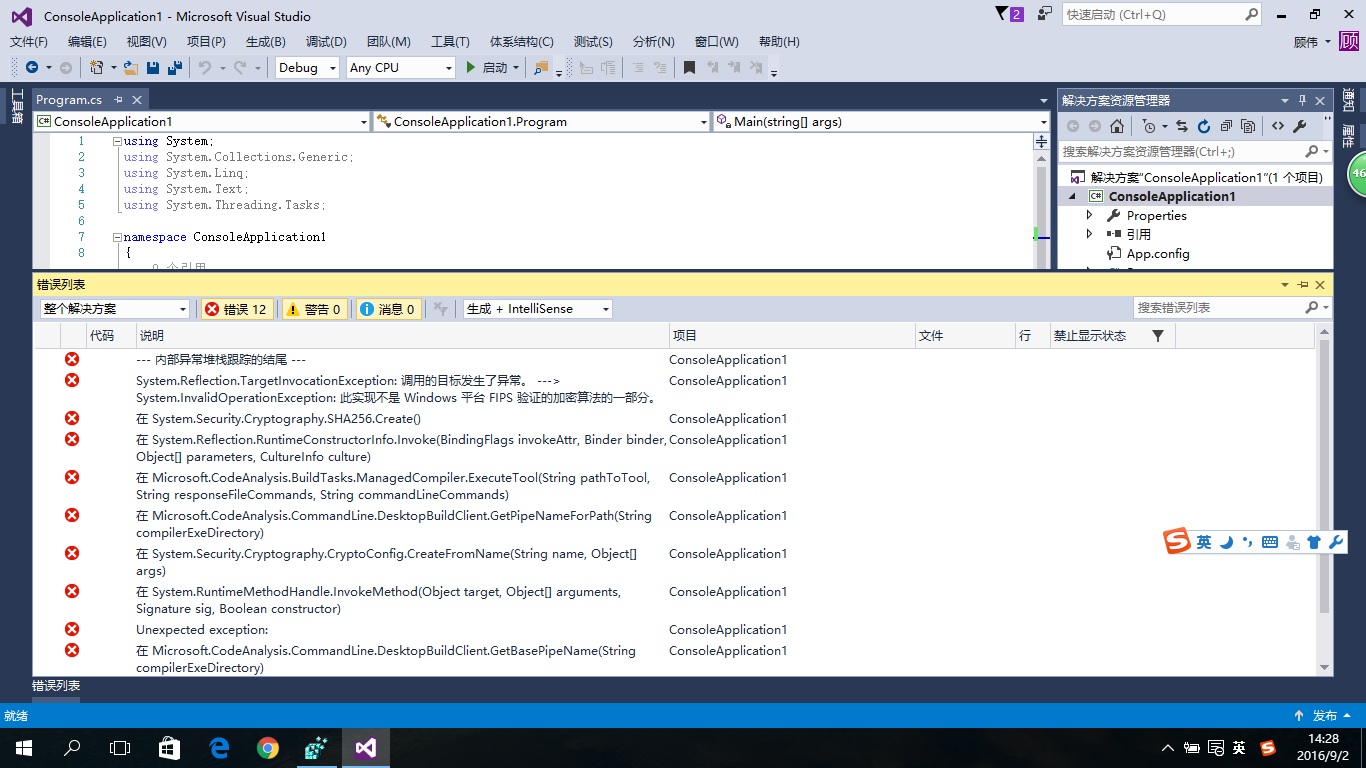Select the App.config file in Solution Explorer

(1158, 253)
